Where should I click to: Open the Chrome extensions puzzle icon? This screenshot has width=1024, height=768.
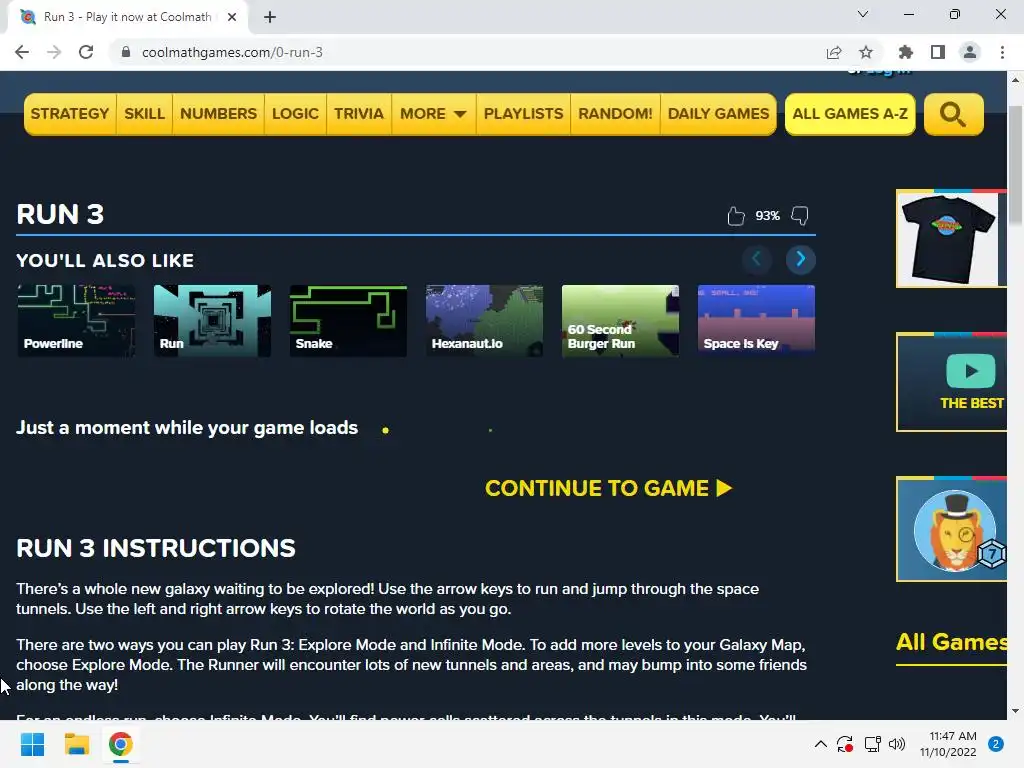[x=906, y=52]
